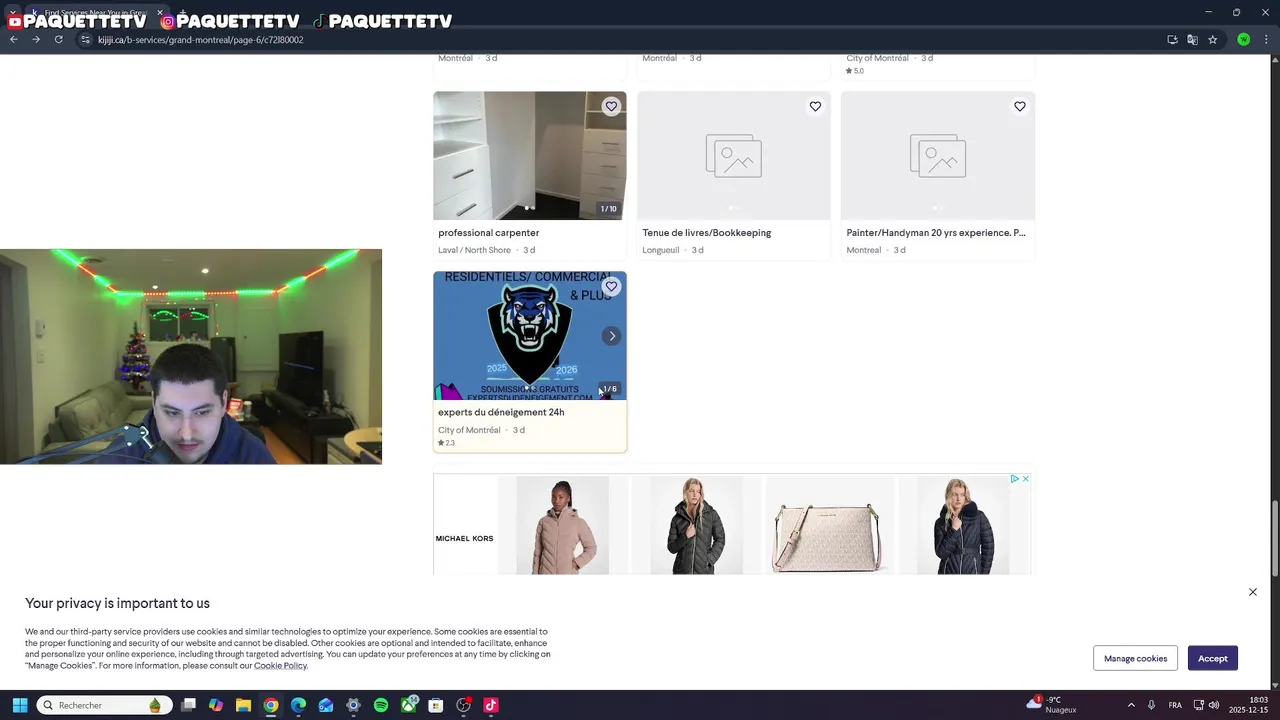This screenshot has width=1280, height=720.
Task: Open Task View from the taskbar
Action: [x=188, y=705]
